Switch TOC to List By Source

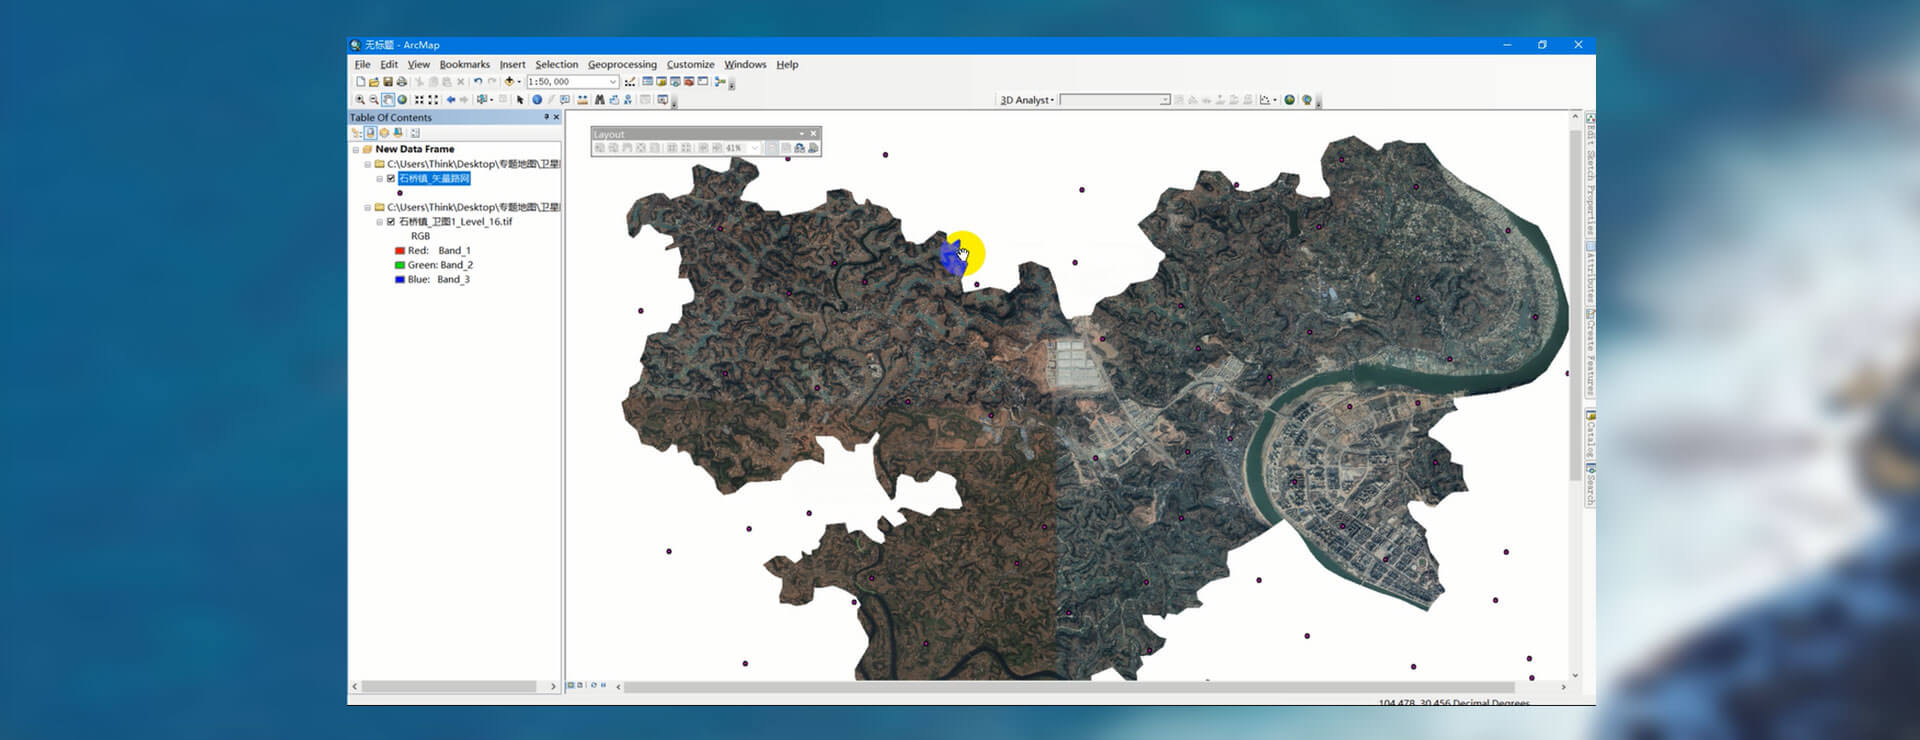pyautogui.click(x=370, y=133)
